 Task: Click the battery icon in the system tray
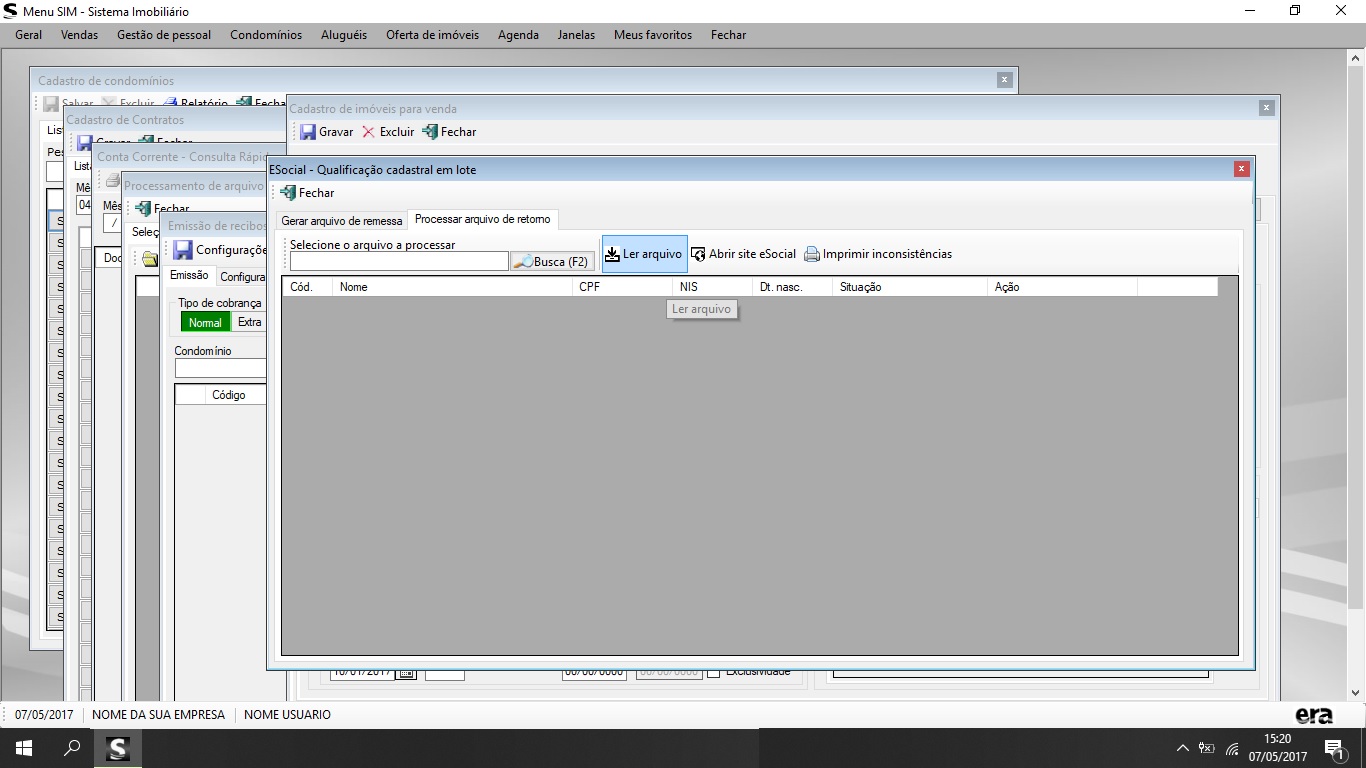[1207, 748]
